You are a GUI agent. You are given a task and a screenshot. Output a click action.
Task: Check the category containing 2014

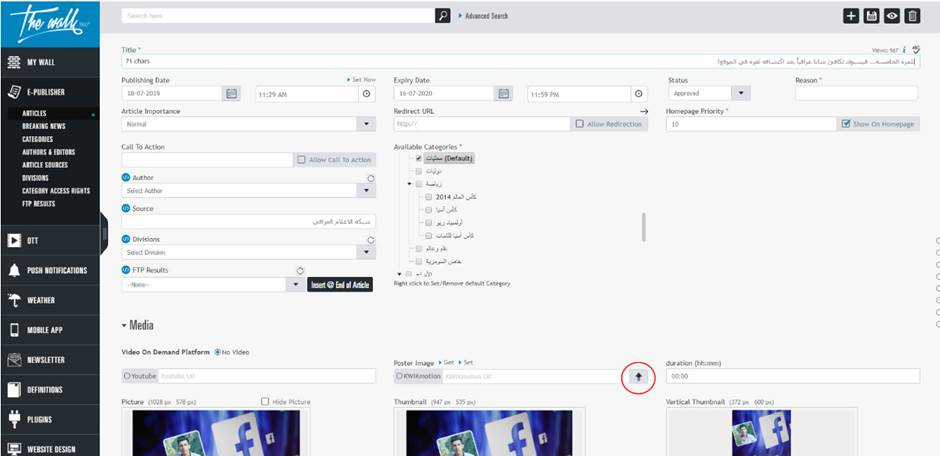pos(428,197)
